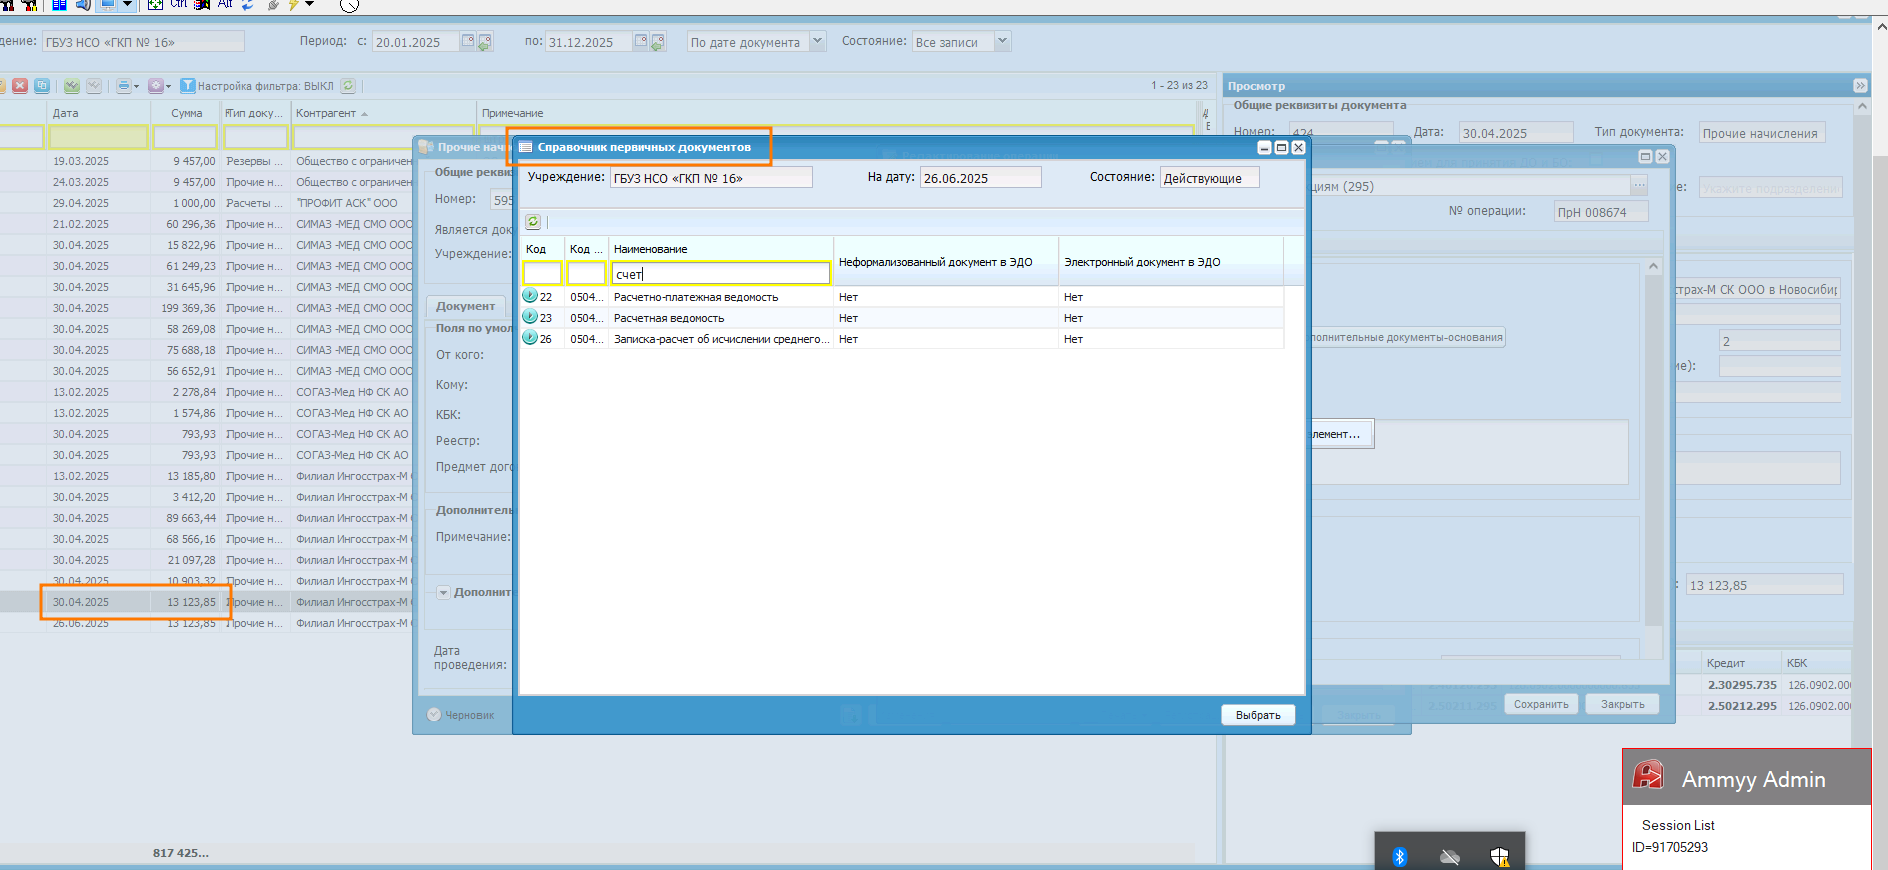Image resolution: width=1888 pixels, height=870 pixels.
Task: Switch to the Документ tab
Action: 465,306
